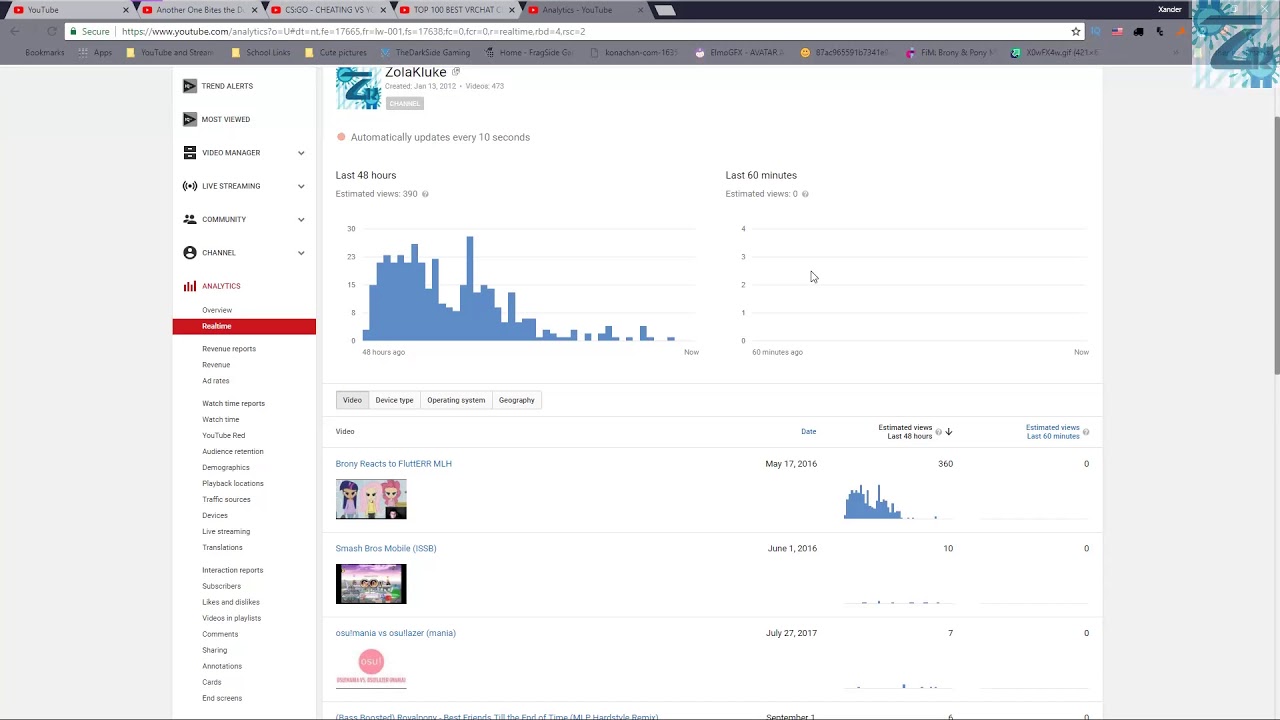1280x720 pixels.
Task: Click the page vertical scrollbar
Action: (1275, 245)
